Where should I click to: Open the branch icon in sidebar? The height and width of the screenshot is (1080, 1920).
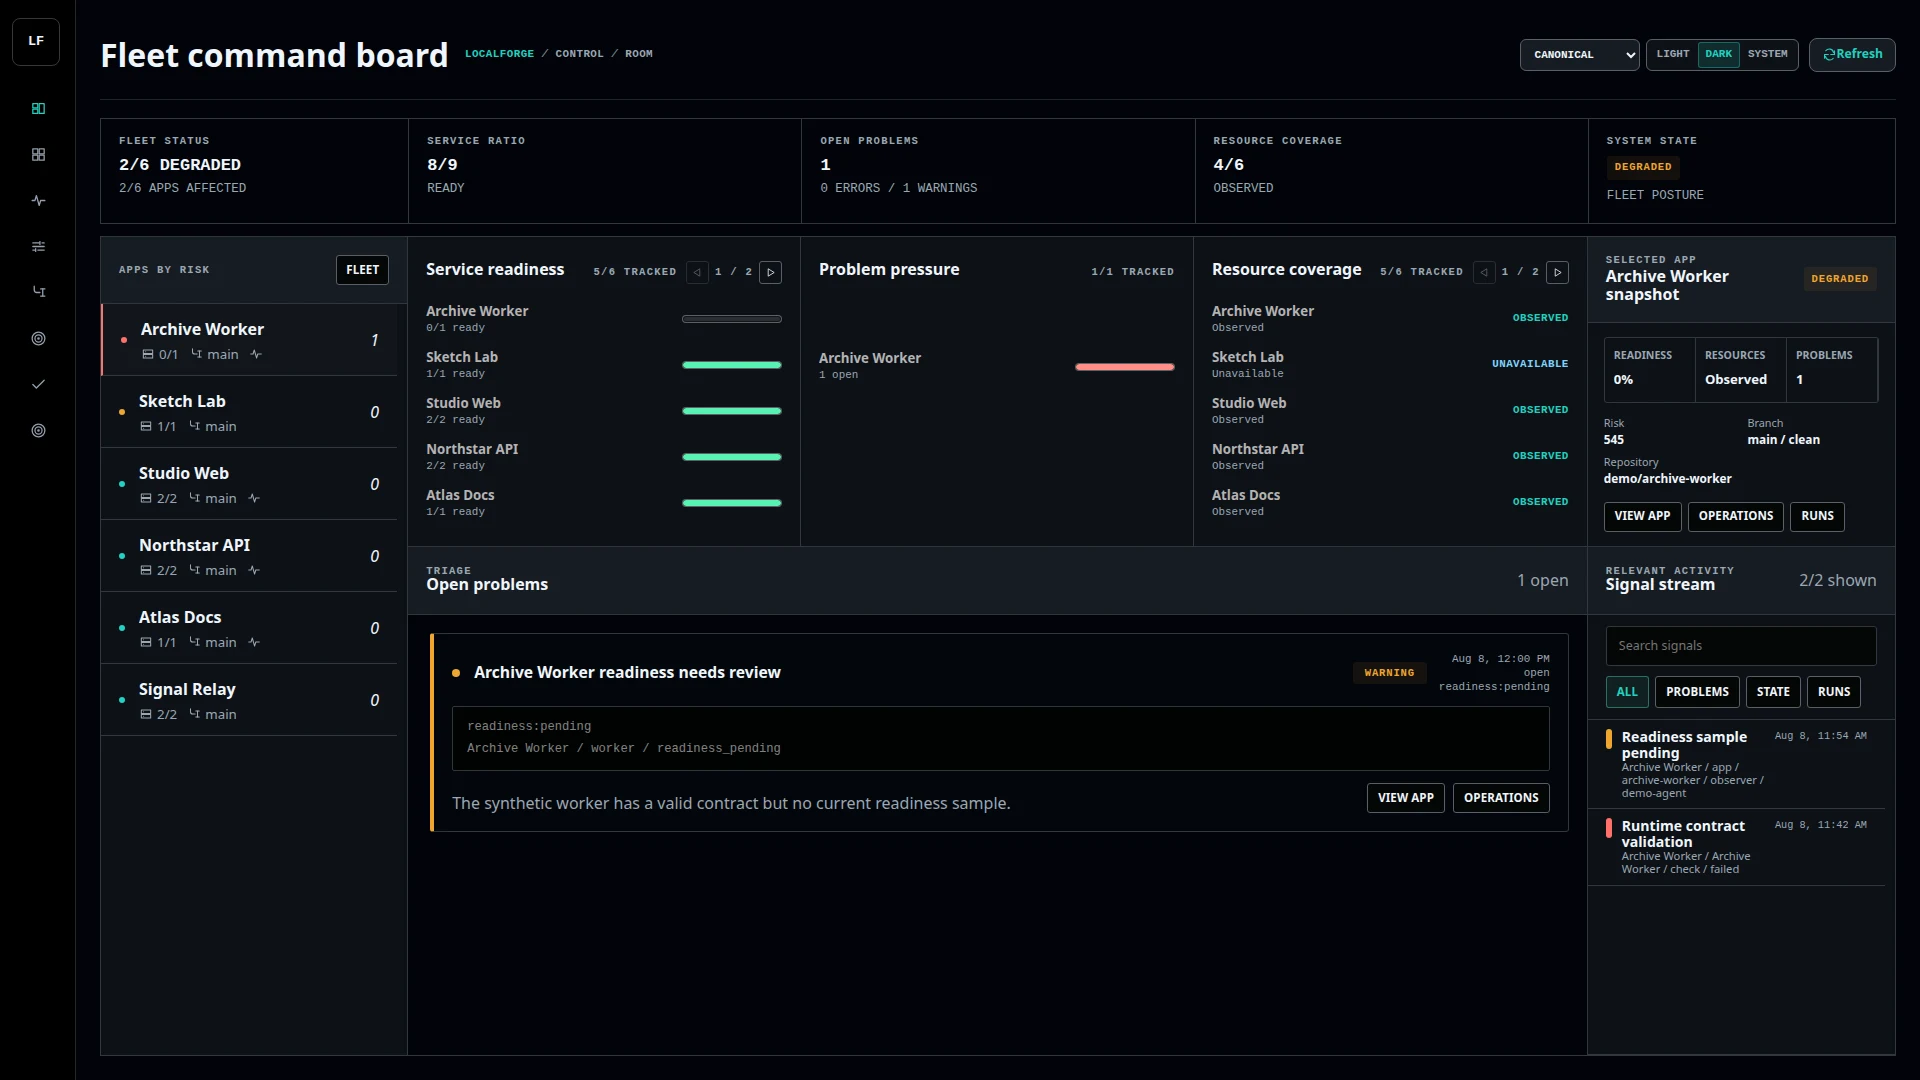coord(38,292)
